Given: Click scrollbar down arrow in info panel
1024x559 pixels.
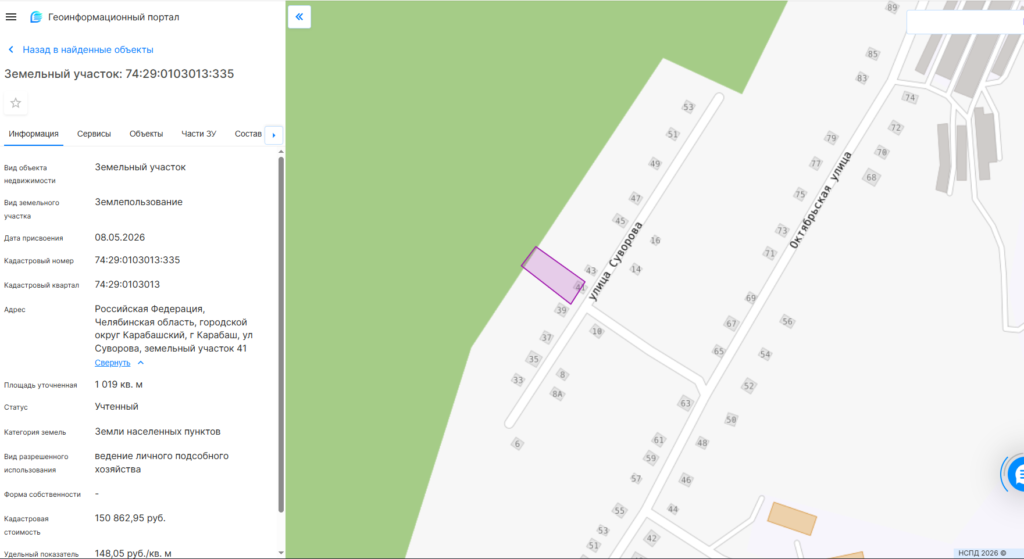Looking at the screenshot, I should 281,553.
